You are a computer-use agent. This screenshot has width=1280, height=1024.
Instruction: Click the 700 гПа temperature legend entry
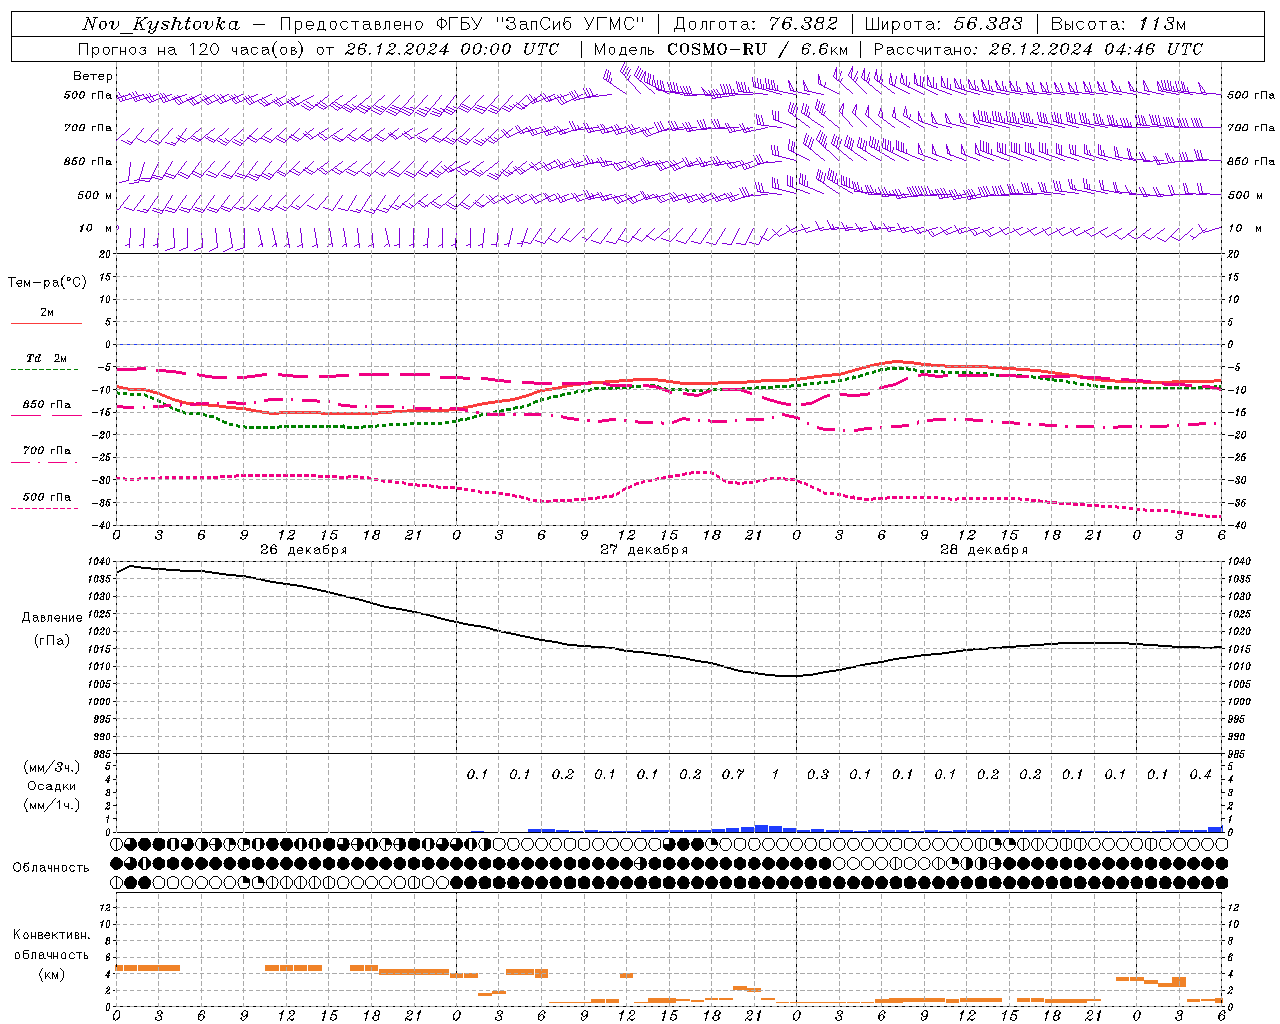[x=46, y=451]
